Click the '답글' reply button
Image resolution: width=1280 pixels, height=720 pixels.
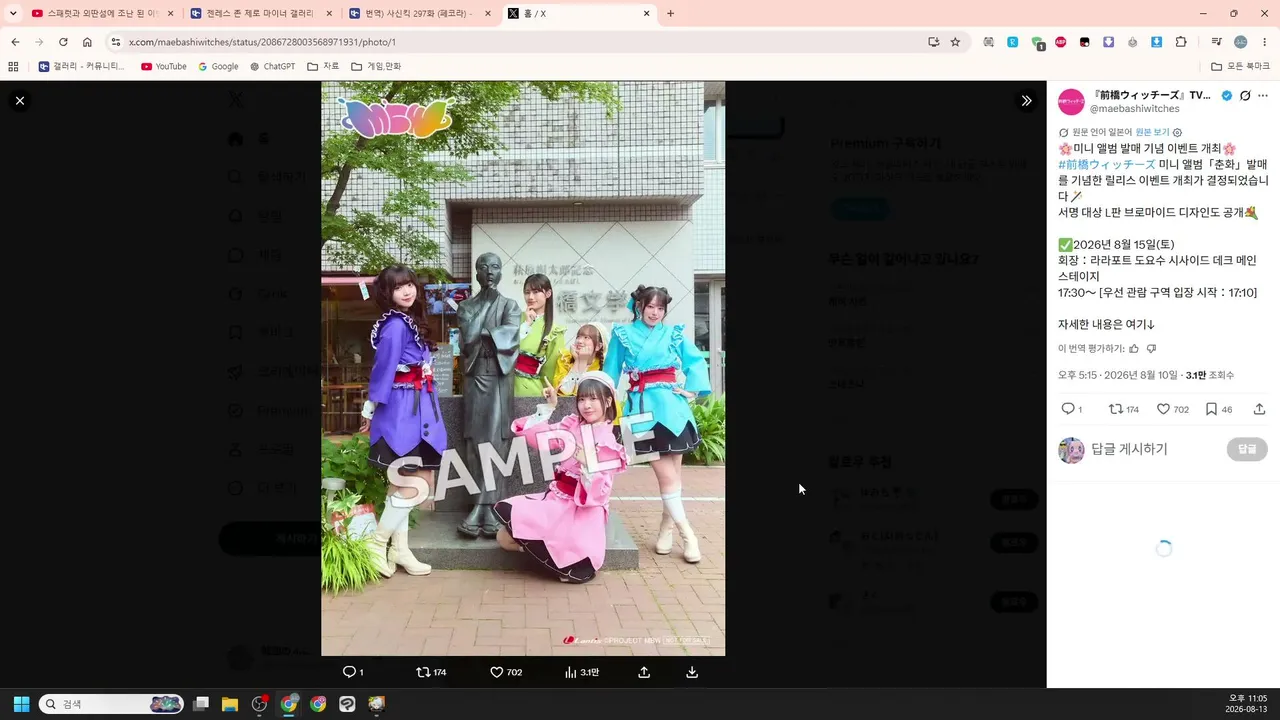click(x=1247, y=449)
